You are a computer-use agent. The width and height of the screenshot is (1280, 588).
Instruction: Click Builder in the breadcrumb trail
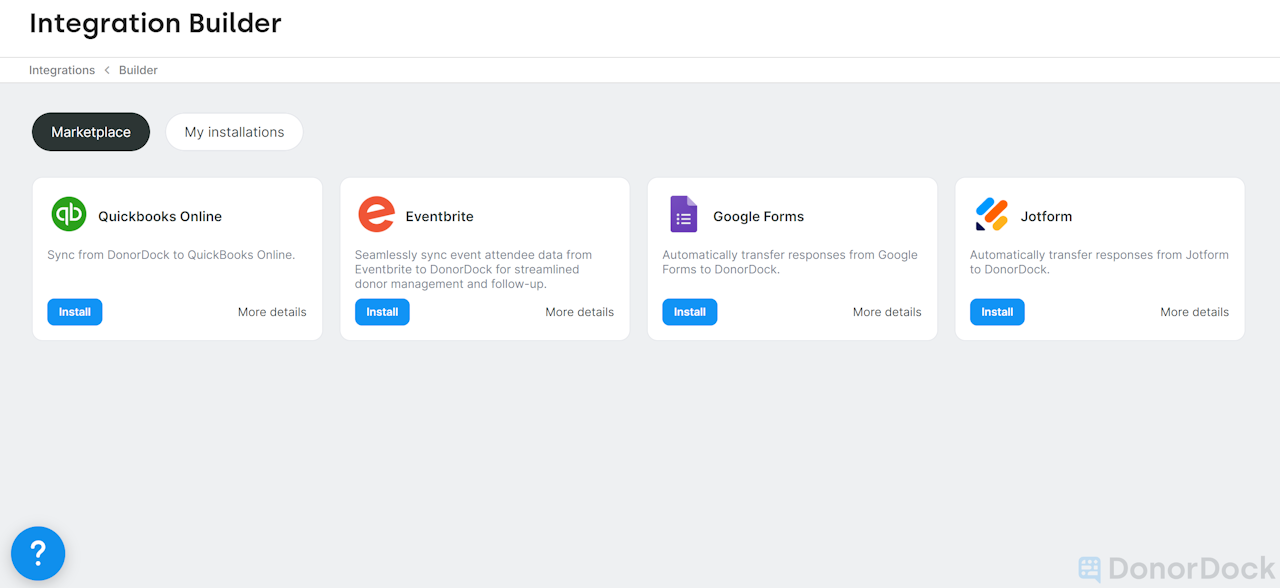(x=138, y=70)
